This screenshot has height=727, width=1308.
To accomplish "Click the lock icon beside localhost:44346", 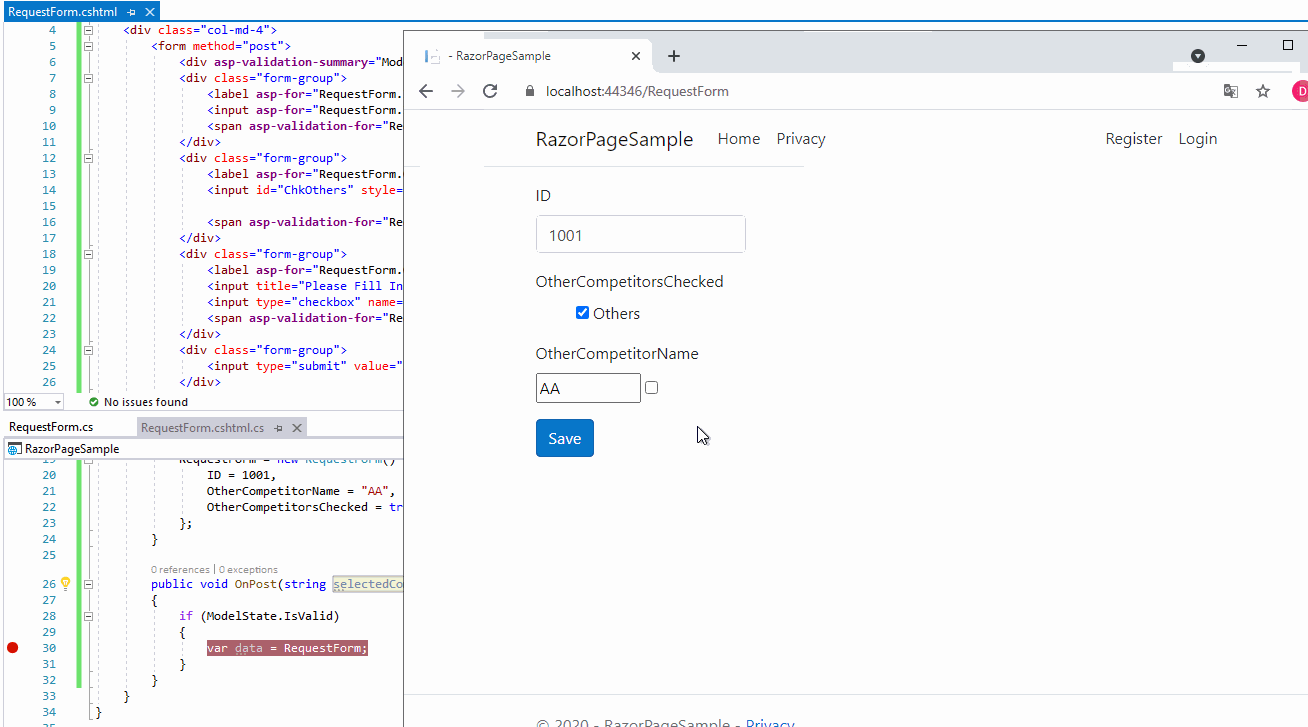I will [x=529, y=90].
